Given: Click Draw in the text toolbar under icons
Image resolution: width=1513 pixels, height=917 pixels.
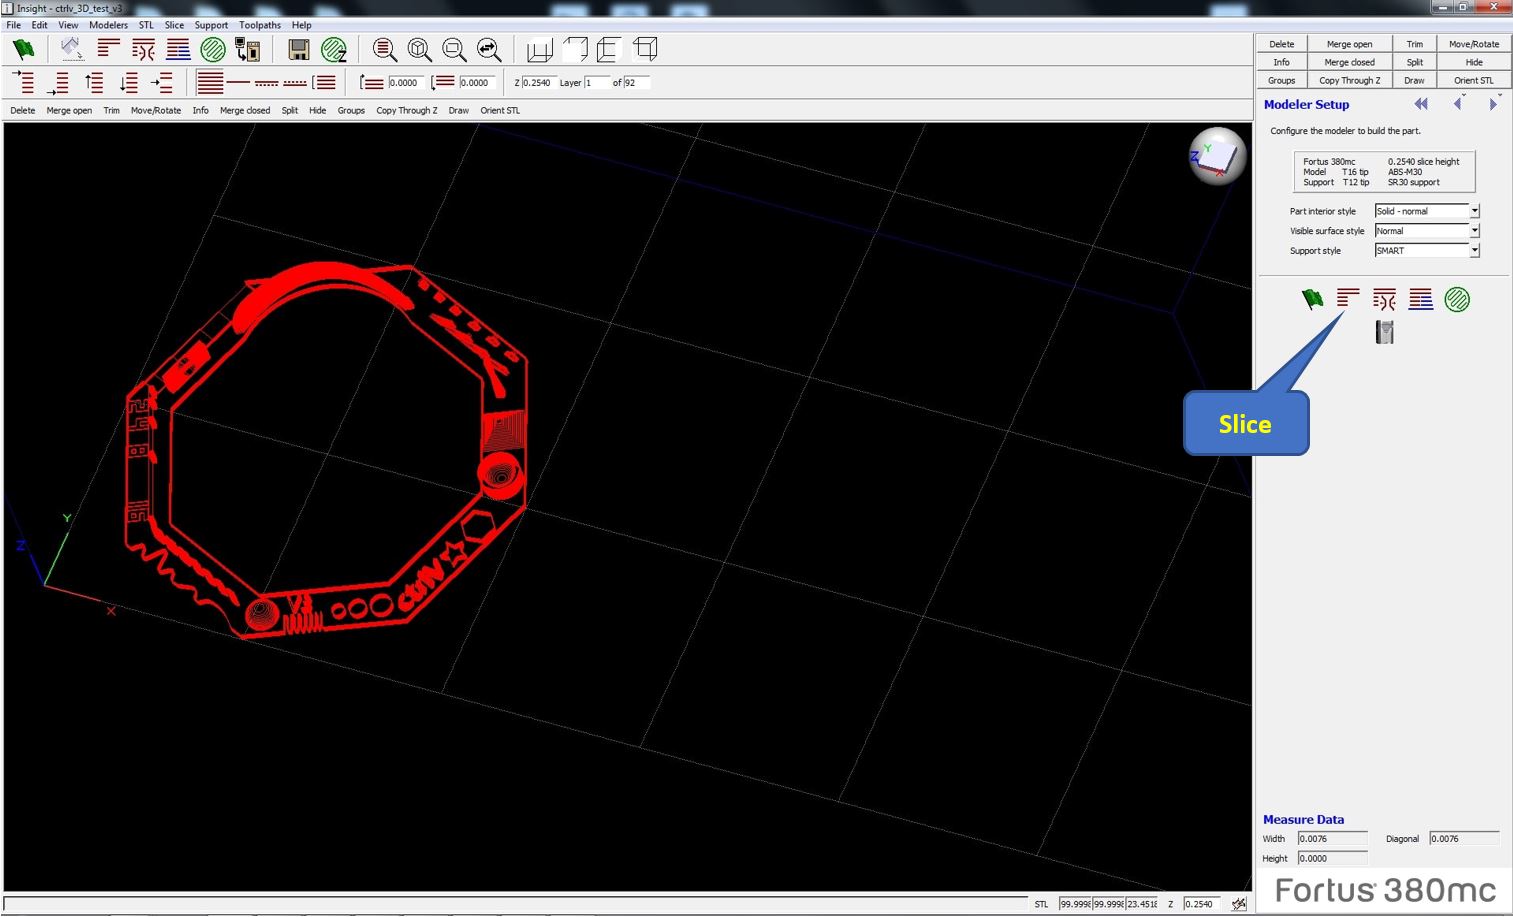Looking at the screenshot, I should 459,111.
